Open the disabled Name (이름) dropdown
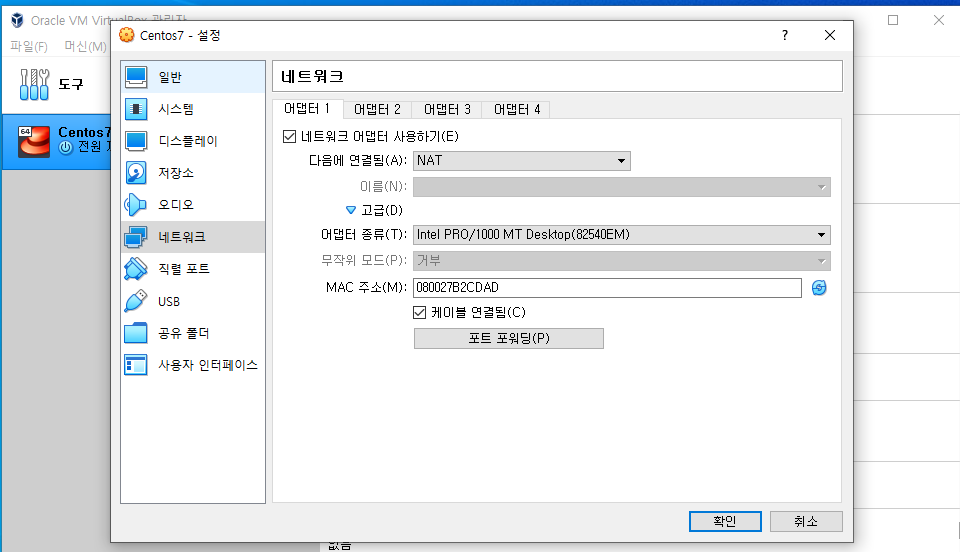Screen dimensions: 960x552 point(621,187)
